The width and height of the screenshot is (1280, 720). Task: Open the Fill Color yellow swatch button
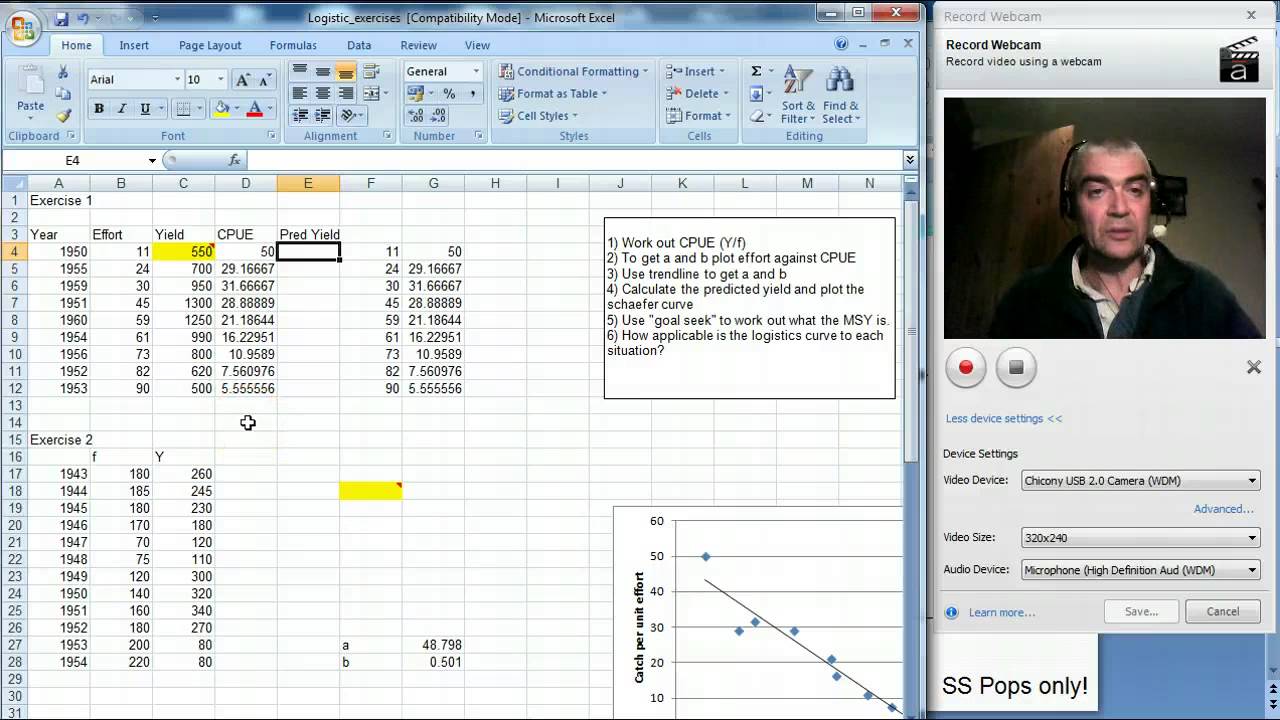[222, 109]
